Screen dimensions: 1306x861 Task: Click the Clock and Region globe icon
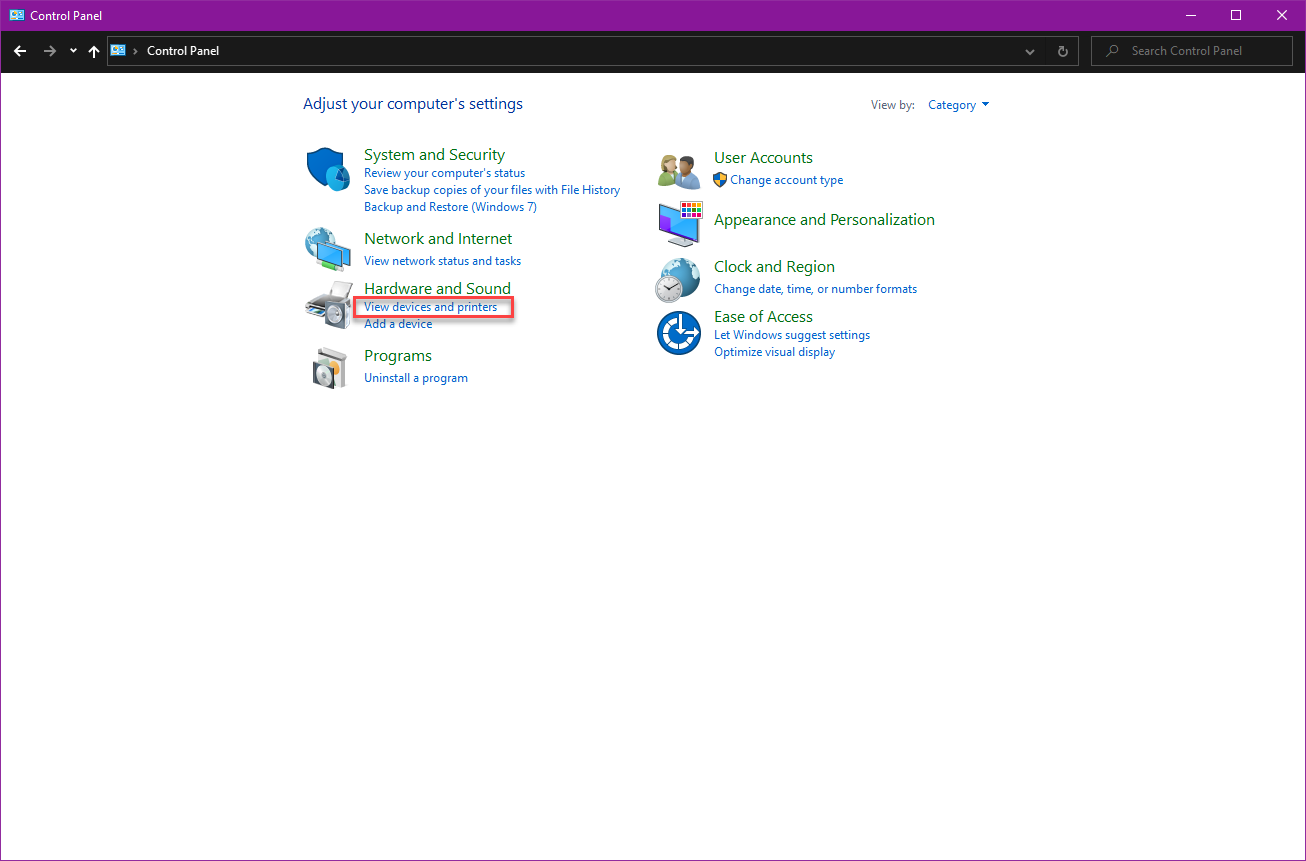point(678,279)
